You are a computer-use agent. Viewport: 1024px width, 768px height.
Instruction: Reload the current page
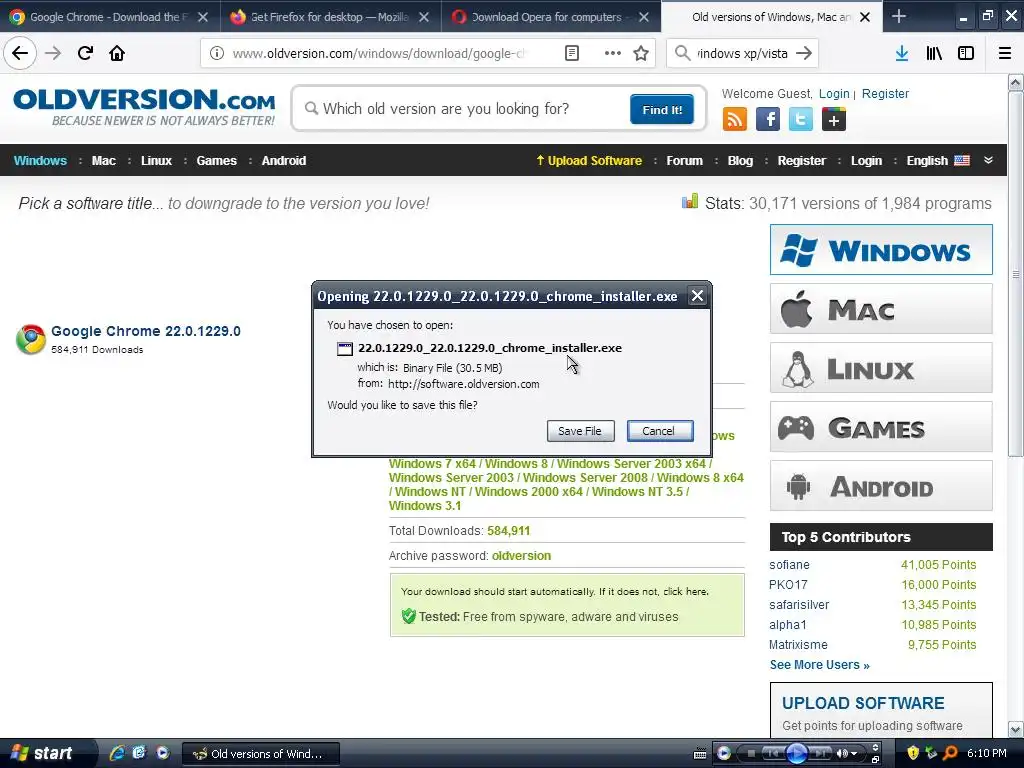point(85,53)
